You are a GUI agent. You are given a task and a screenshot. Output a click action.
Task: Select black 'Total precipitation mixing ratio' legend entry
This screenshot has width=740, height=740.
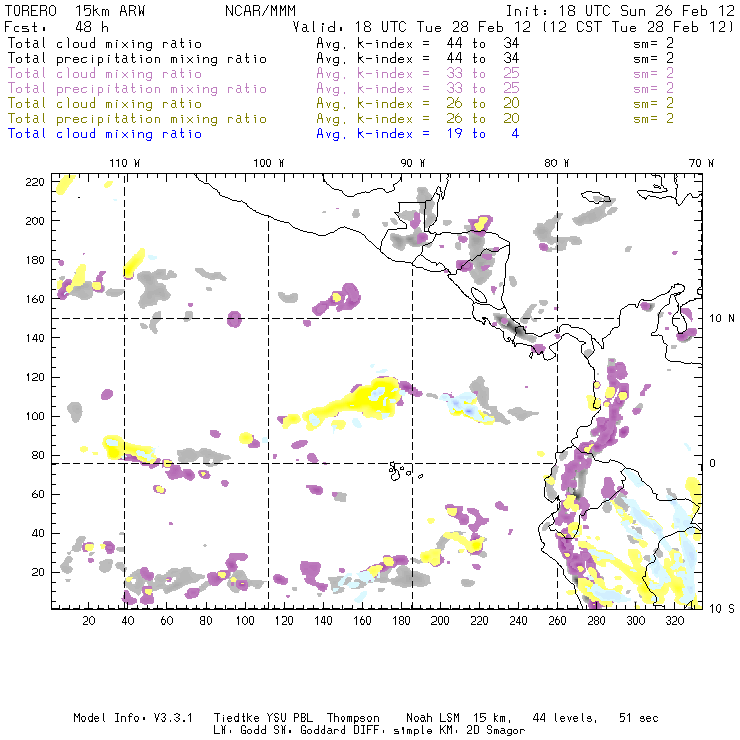pos(137,59)
